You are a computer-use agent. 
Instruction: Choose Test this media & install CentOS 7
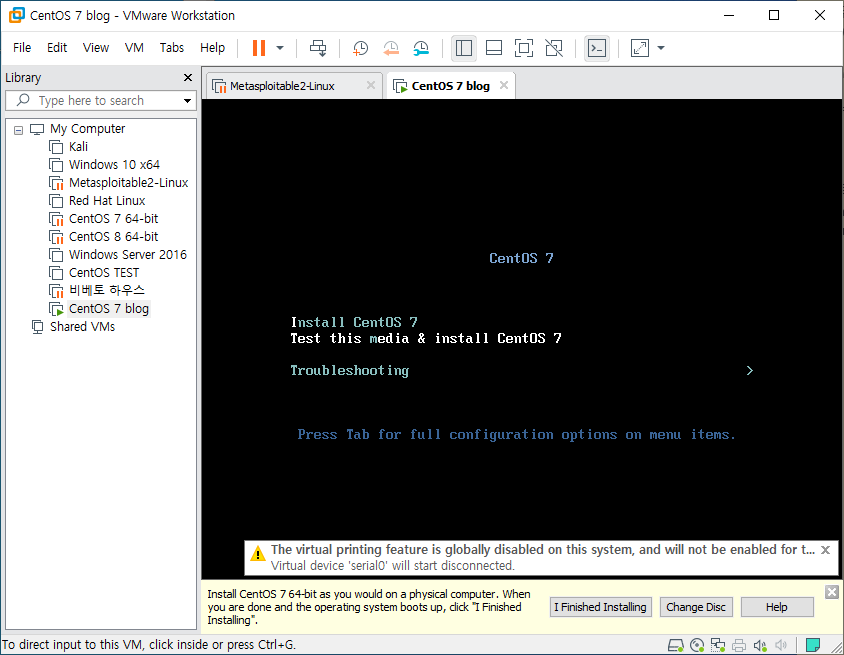pos(426,339)
